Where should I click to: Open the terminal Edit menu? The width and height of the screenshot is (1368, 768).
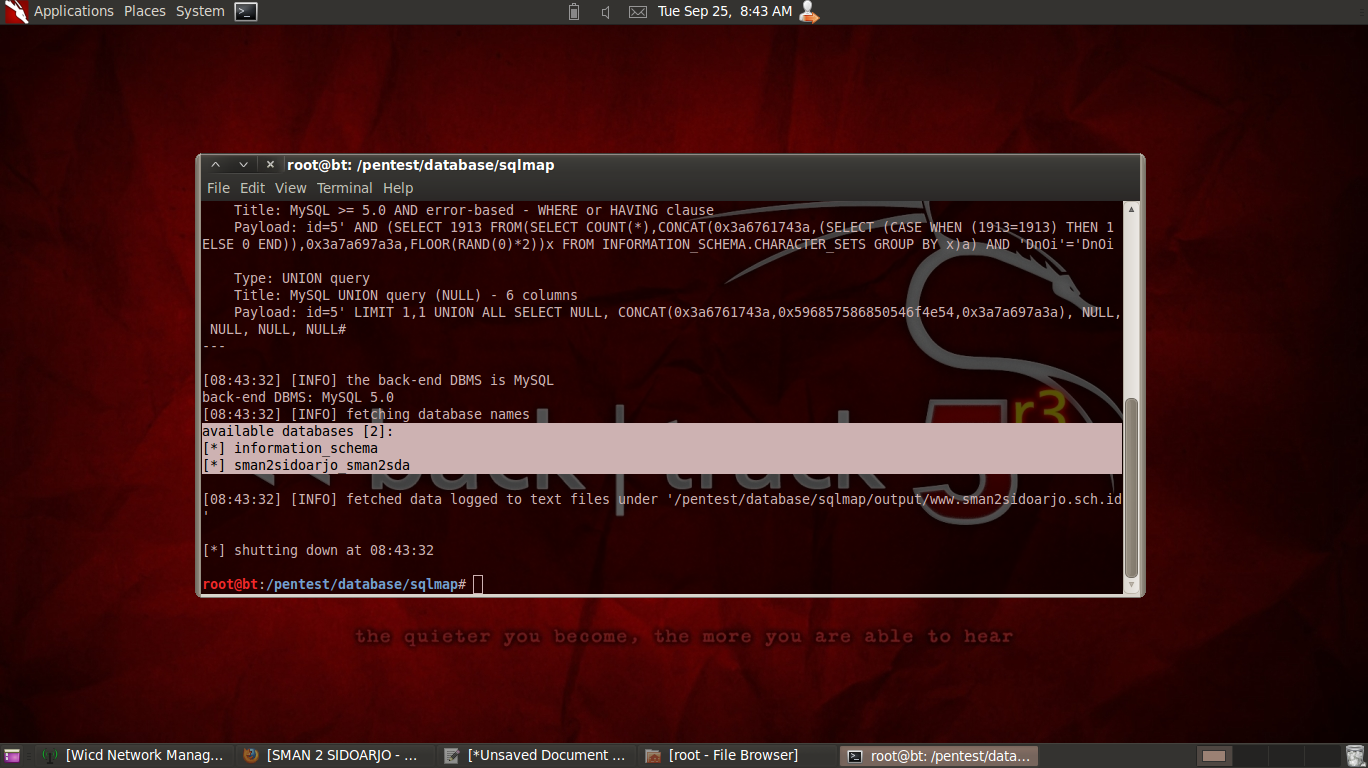pos(253,188)
